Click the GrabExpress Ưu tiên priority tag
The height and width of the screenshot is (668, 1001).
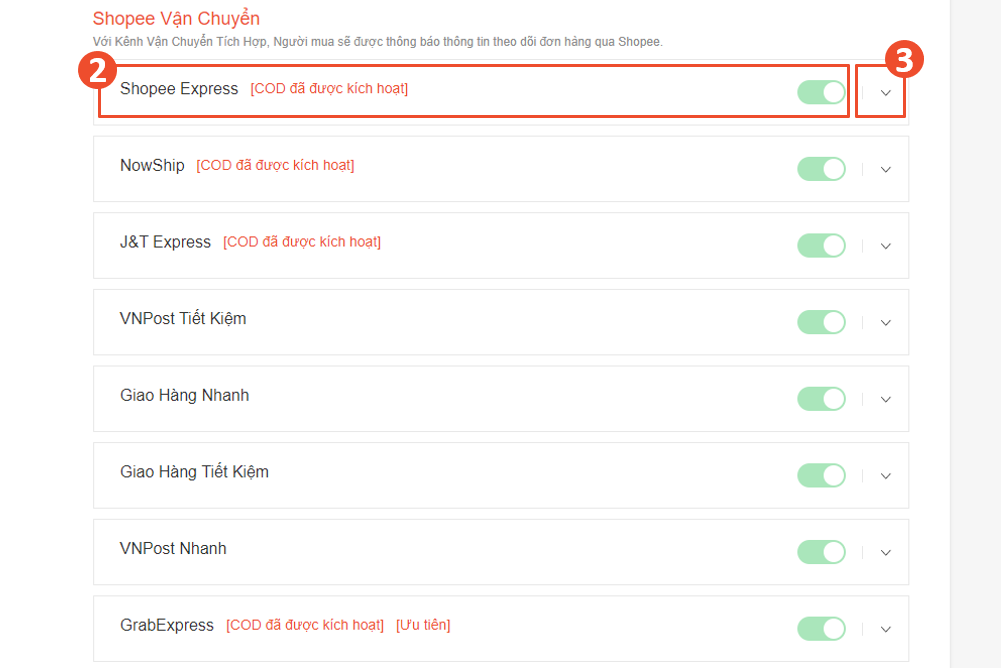tap(423, 625)
